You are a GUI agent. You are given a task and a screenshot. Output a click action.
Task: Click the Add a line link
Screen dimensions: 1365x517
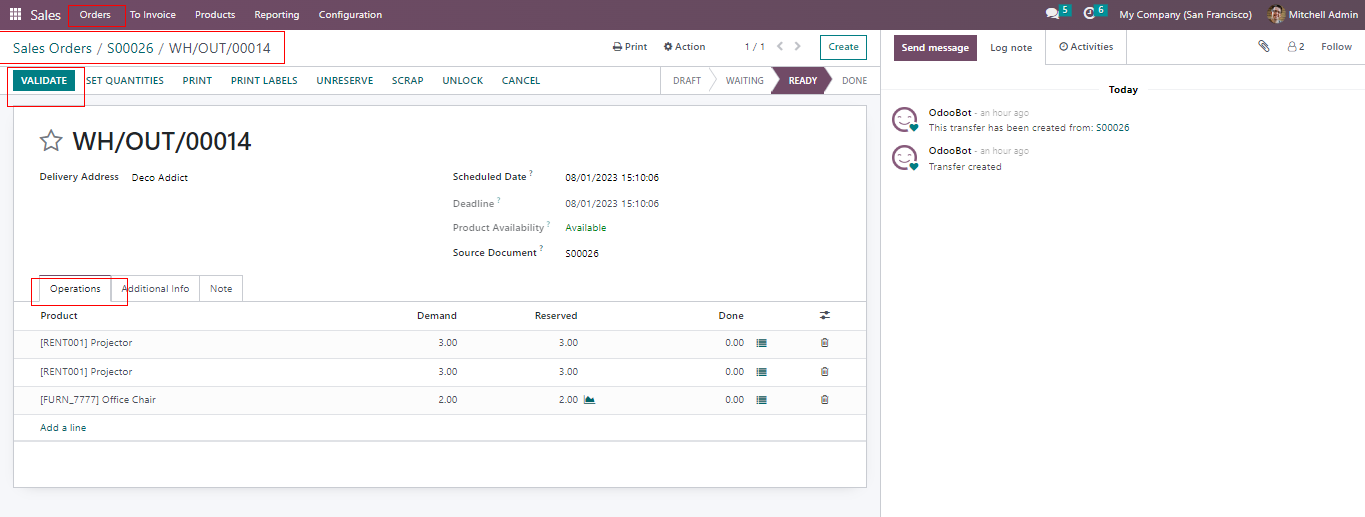point(63,428)
